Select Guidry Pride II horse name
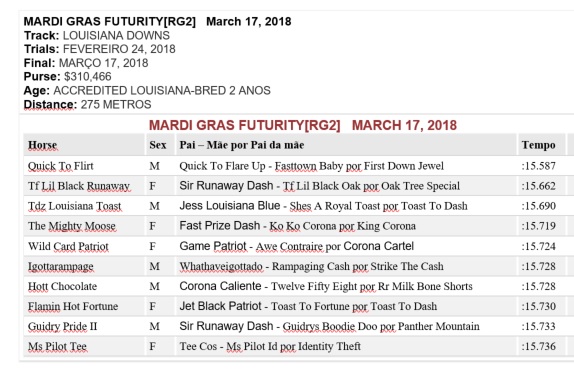This screenshot has height=386, width=574. coord(63,326)
